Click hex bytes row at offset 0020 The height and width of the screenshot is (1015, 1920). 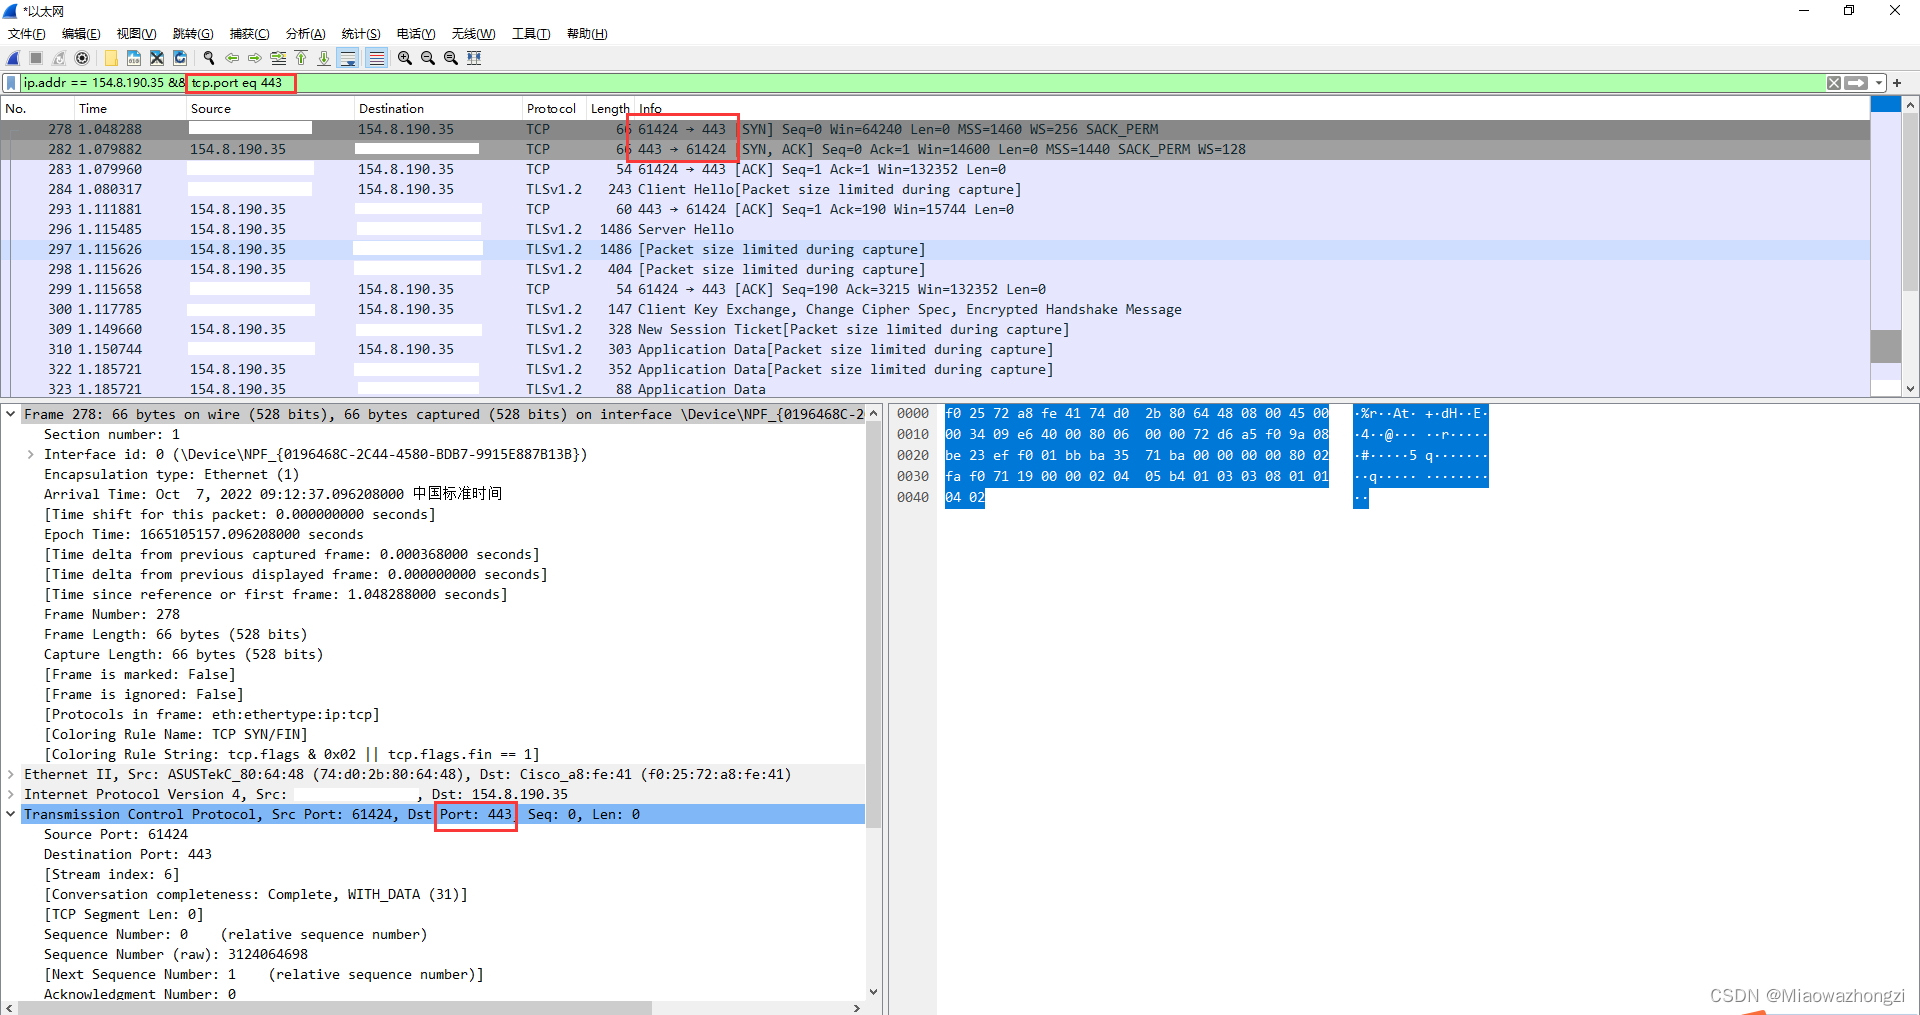[x=1137, y=455]
